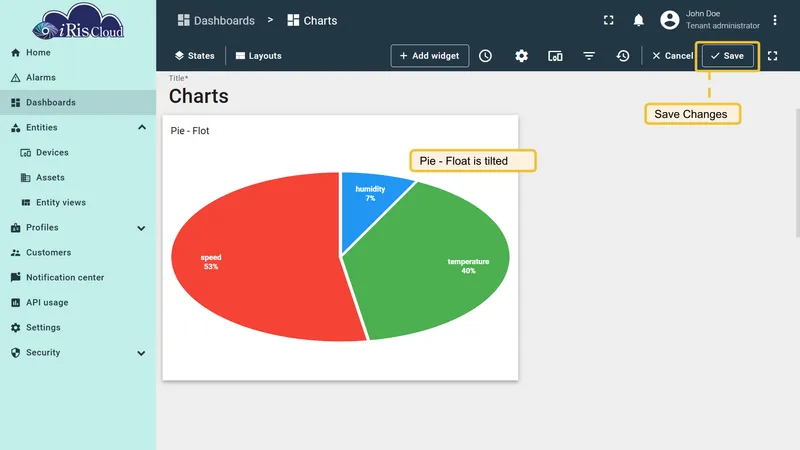Click the API usage chart icon
This screenshot has height=450, width=800.
point(15,303)
